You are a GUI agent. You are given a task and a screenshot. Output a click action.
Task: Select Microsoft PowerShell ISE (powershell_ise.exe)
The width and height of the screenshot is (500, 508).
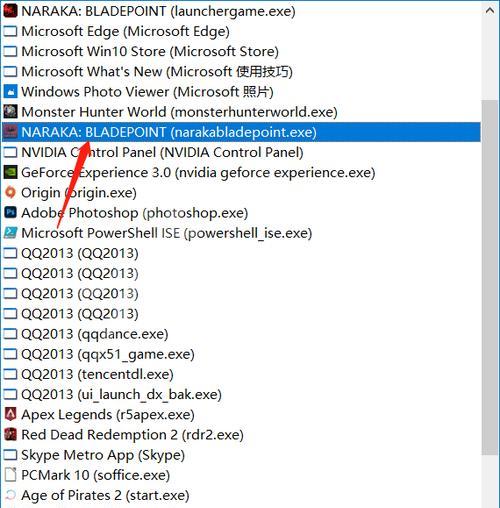point(241,233)
